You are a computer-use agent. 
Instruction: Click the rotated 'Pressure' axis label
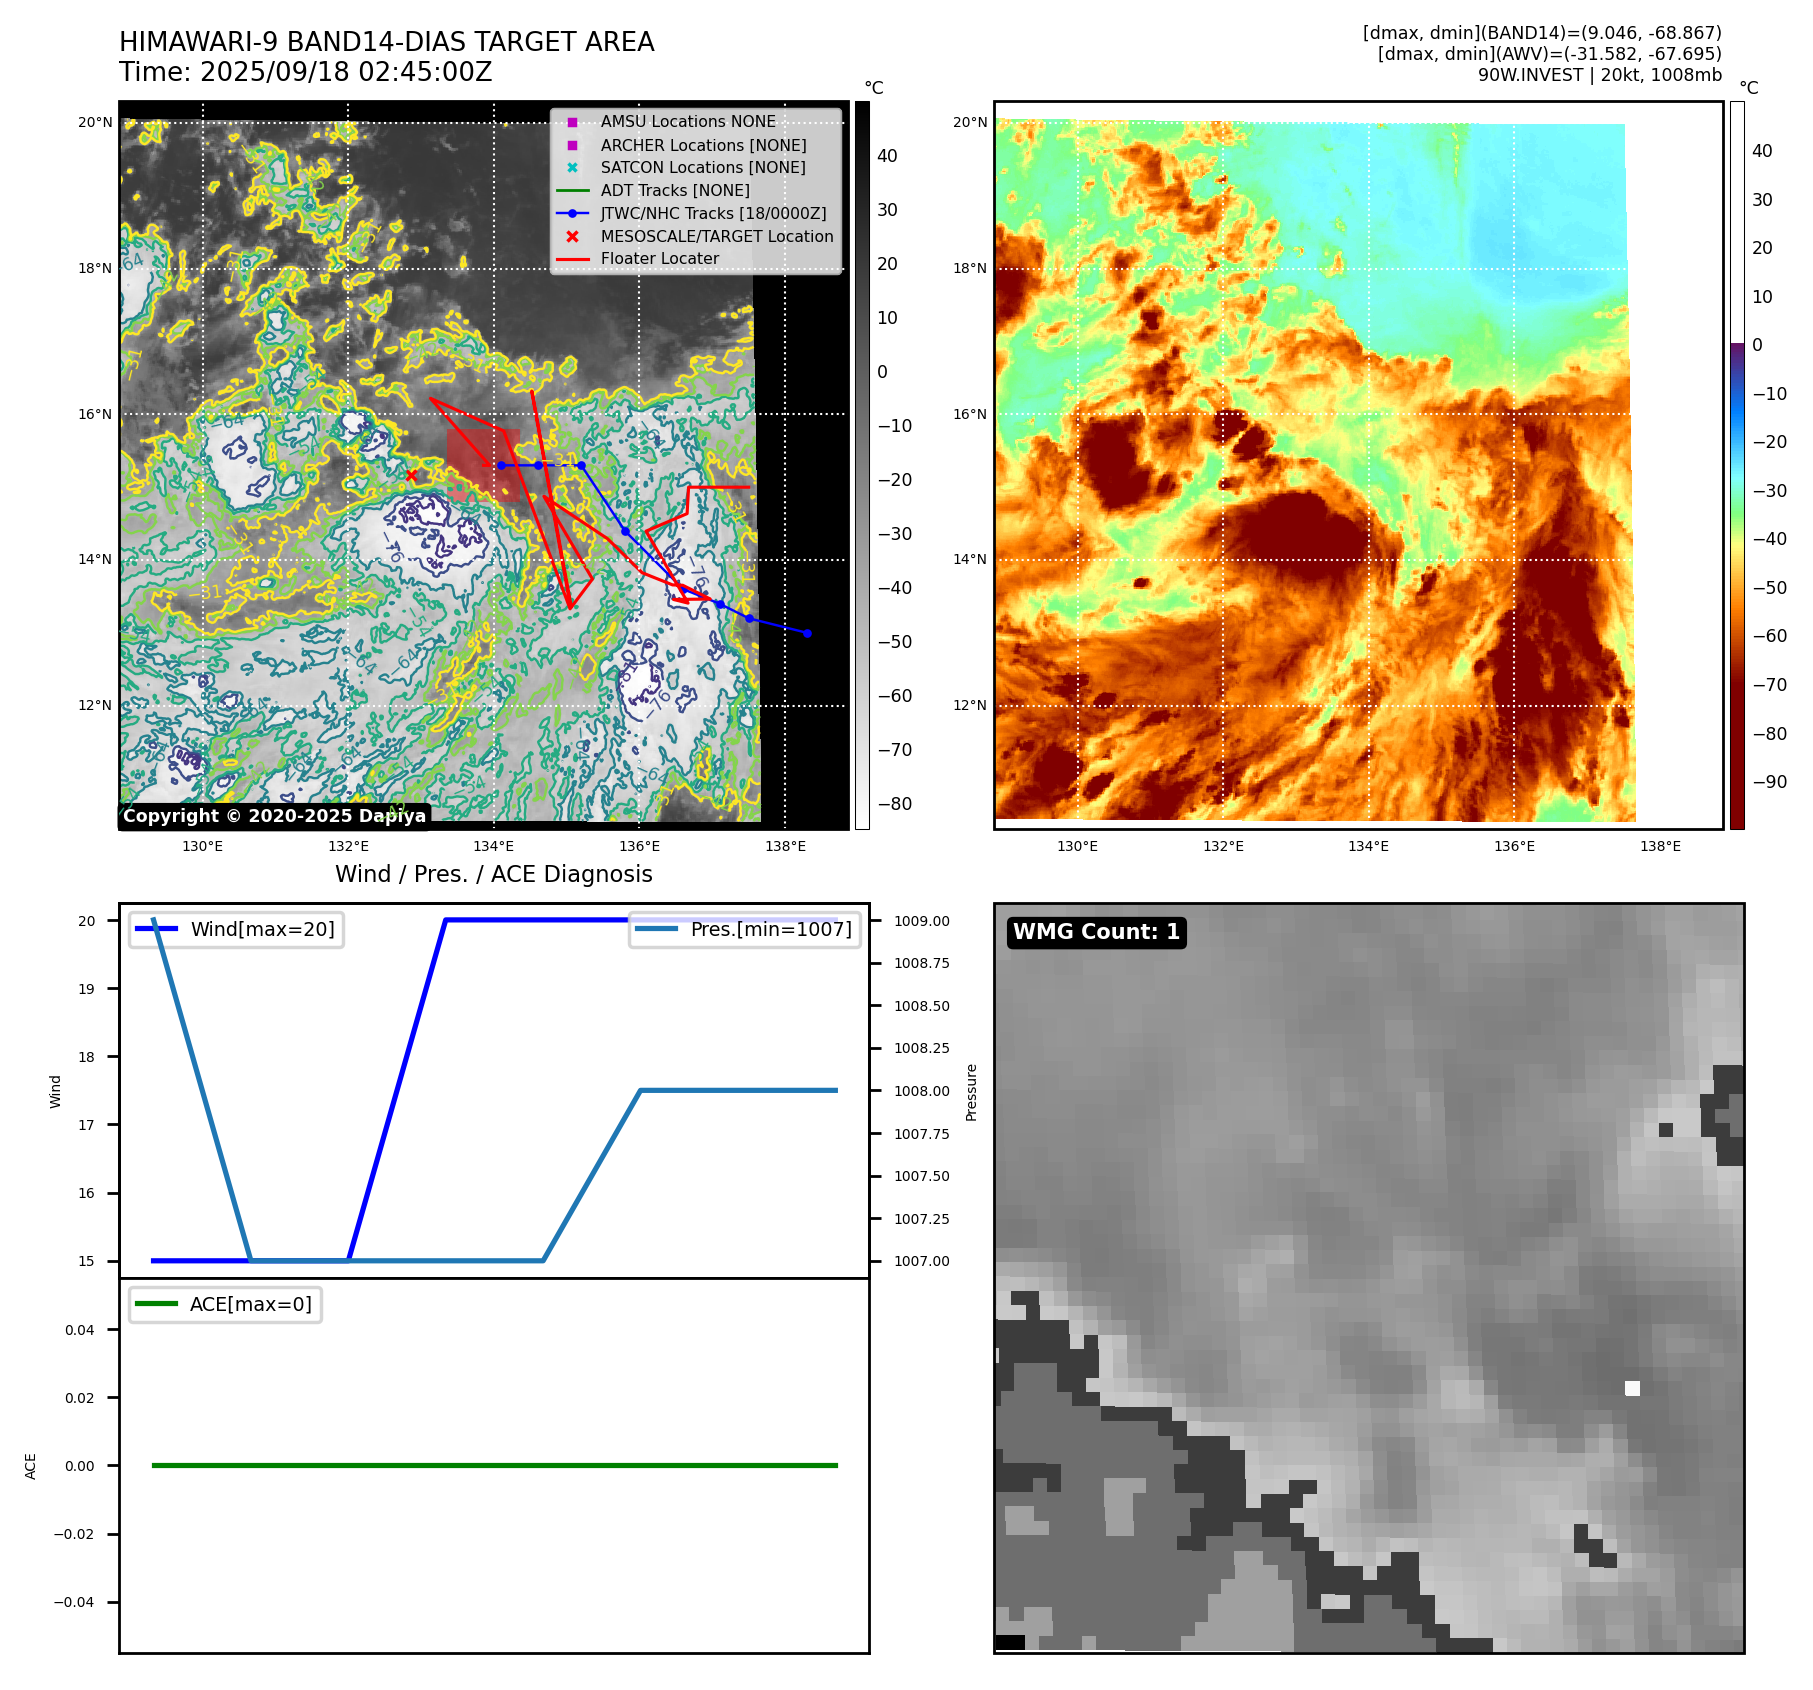(971, 1092)
